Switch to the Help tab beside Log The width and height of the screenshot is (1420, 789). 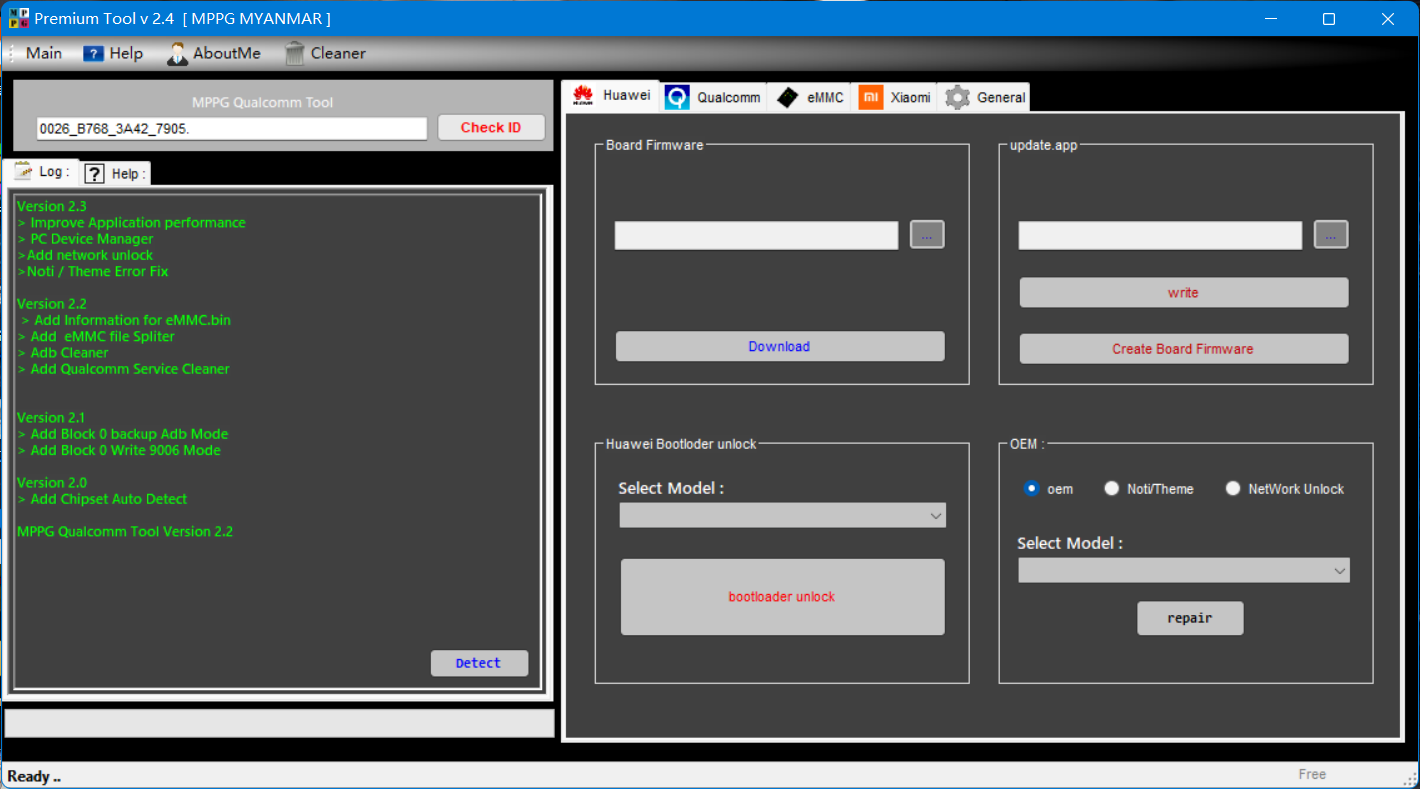114,172
